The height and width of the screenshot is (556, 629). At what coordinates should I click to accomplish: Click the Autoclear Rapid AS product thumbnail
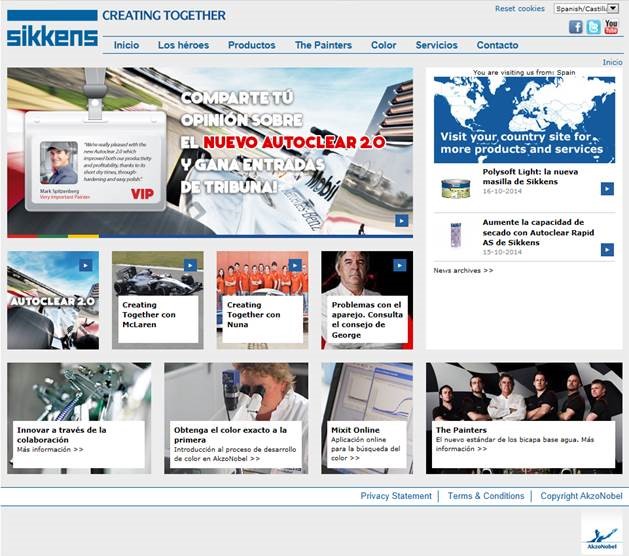(455, 235)
